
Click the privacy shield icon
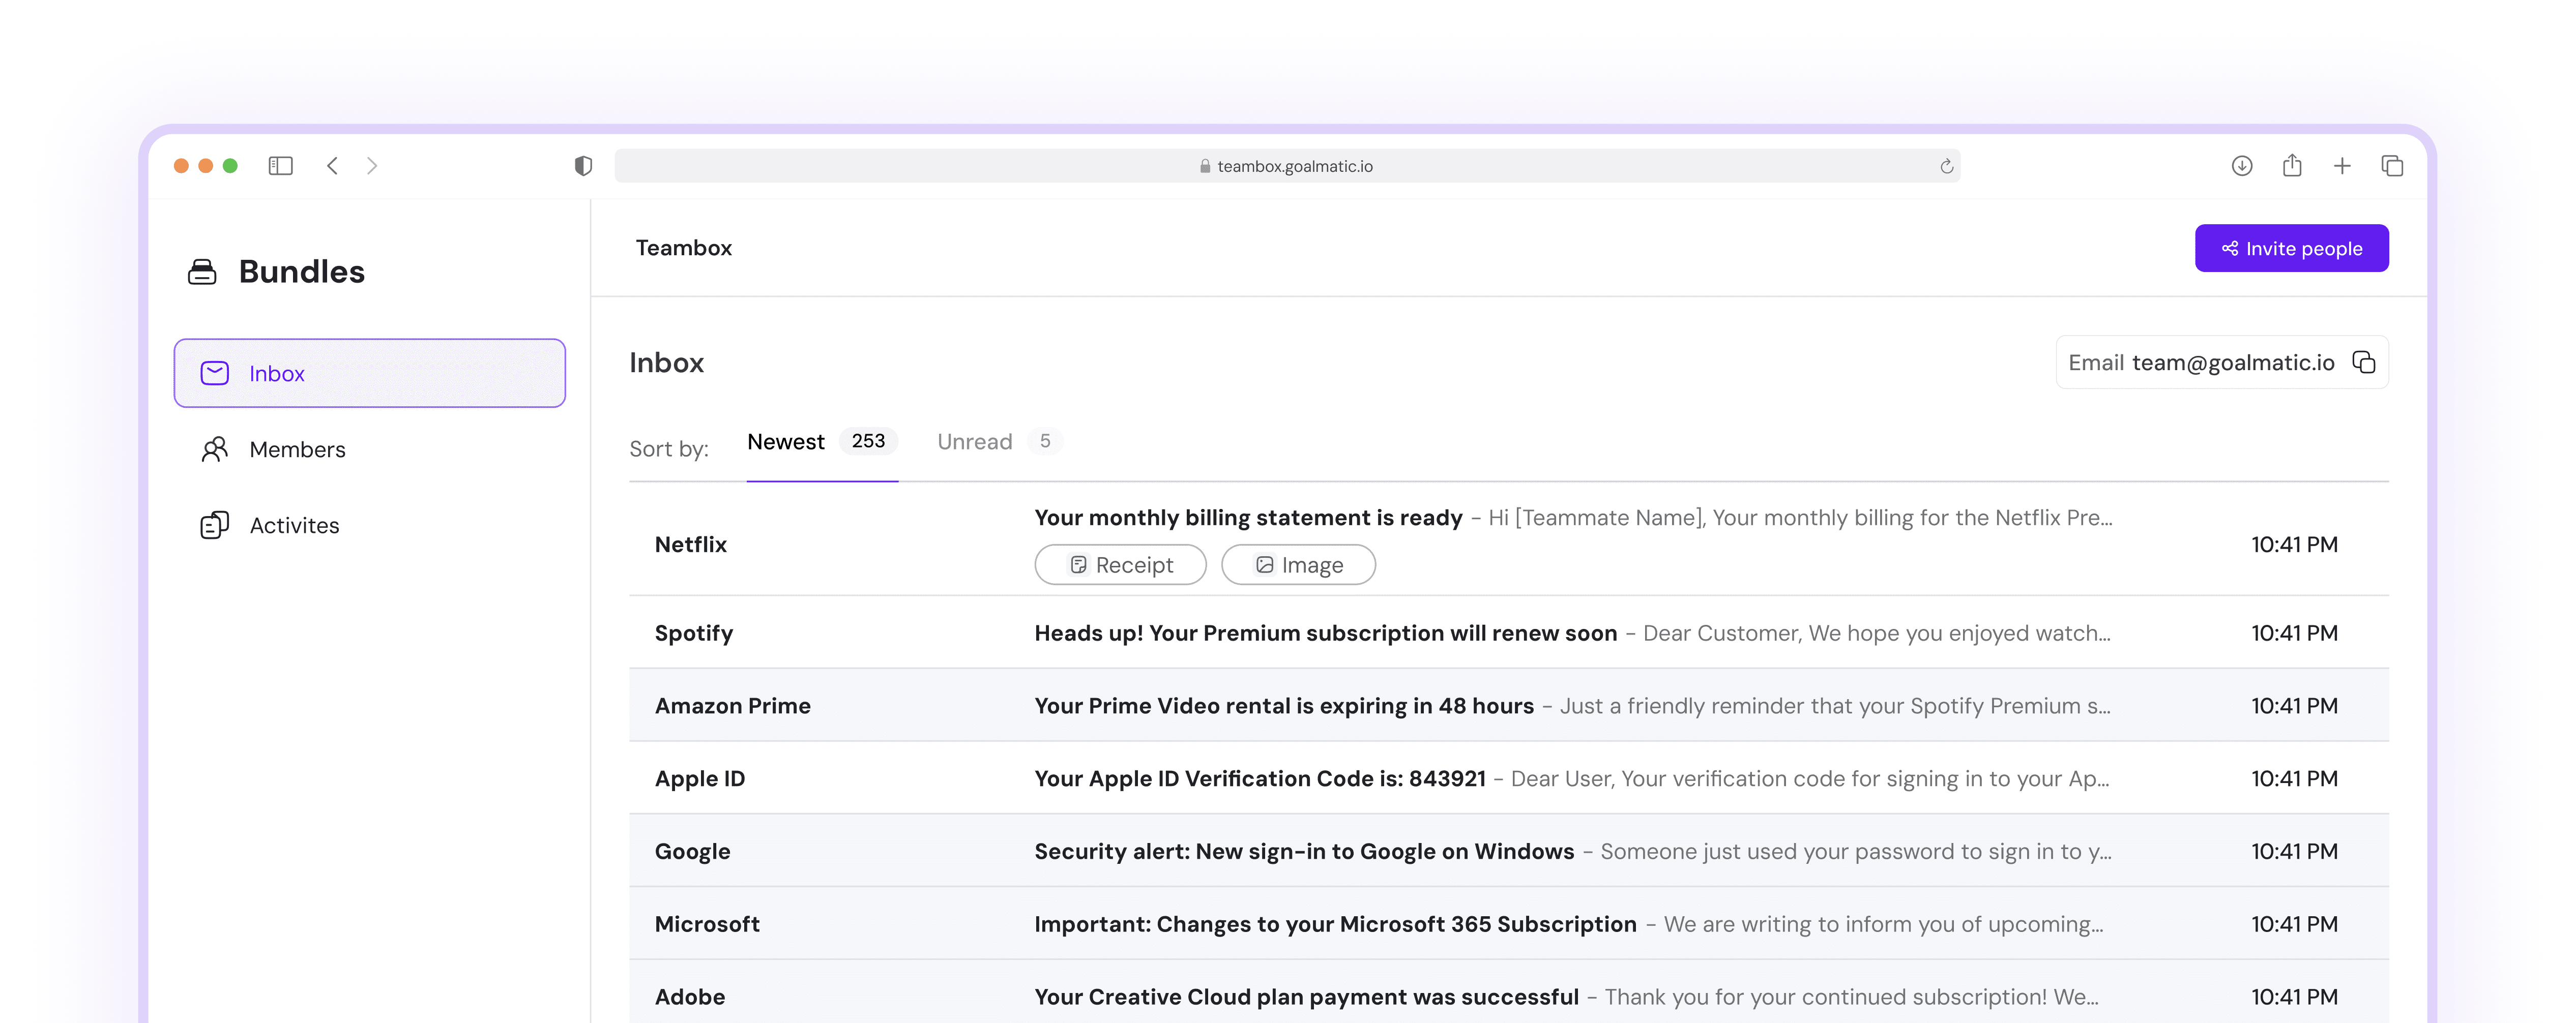583,166
